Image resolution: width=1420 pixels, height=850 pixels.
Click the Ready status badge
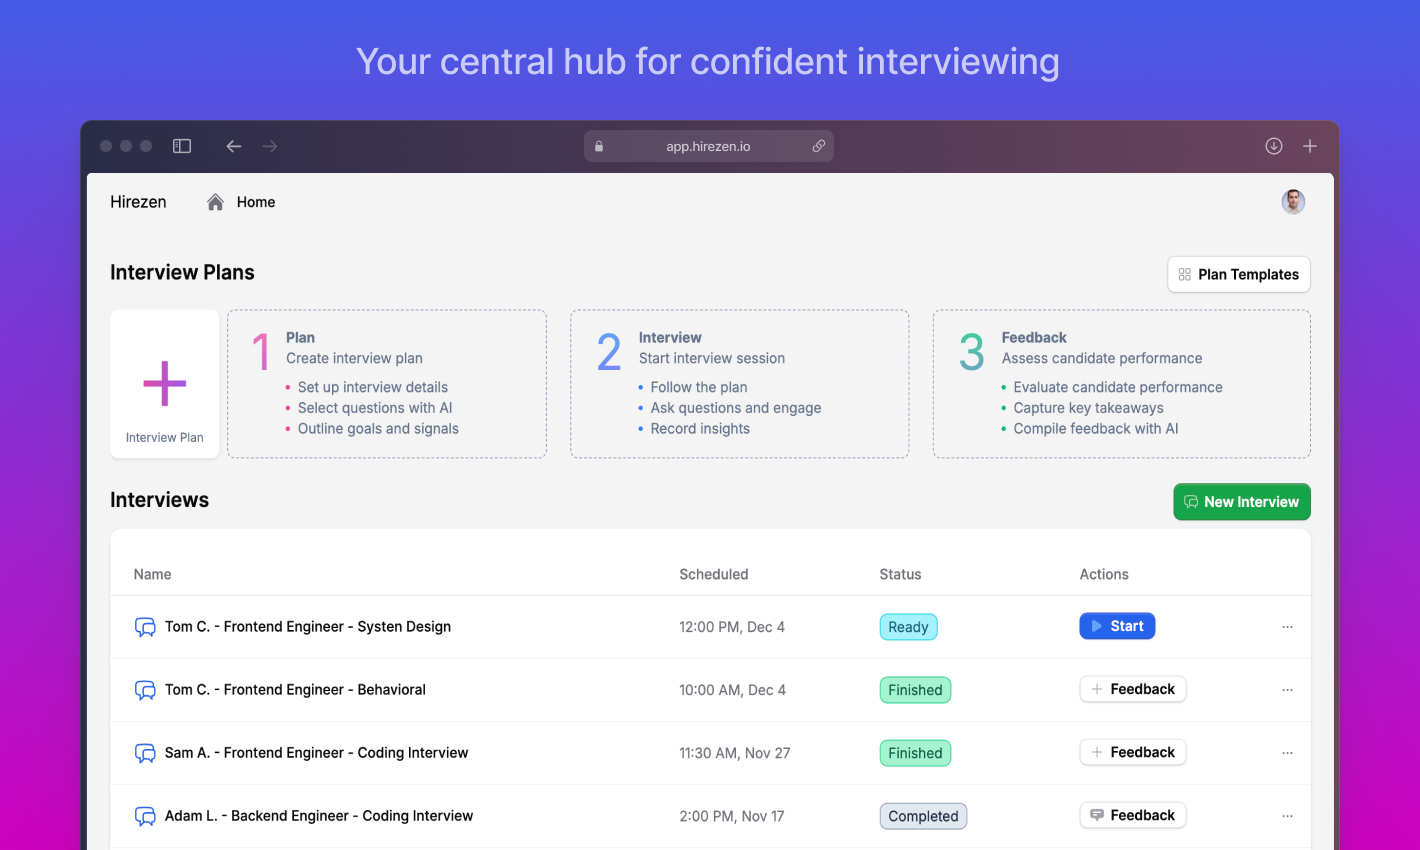pyautogui.click(x=908, y=627)
